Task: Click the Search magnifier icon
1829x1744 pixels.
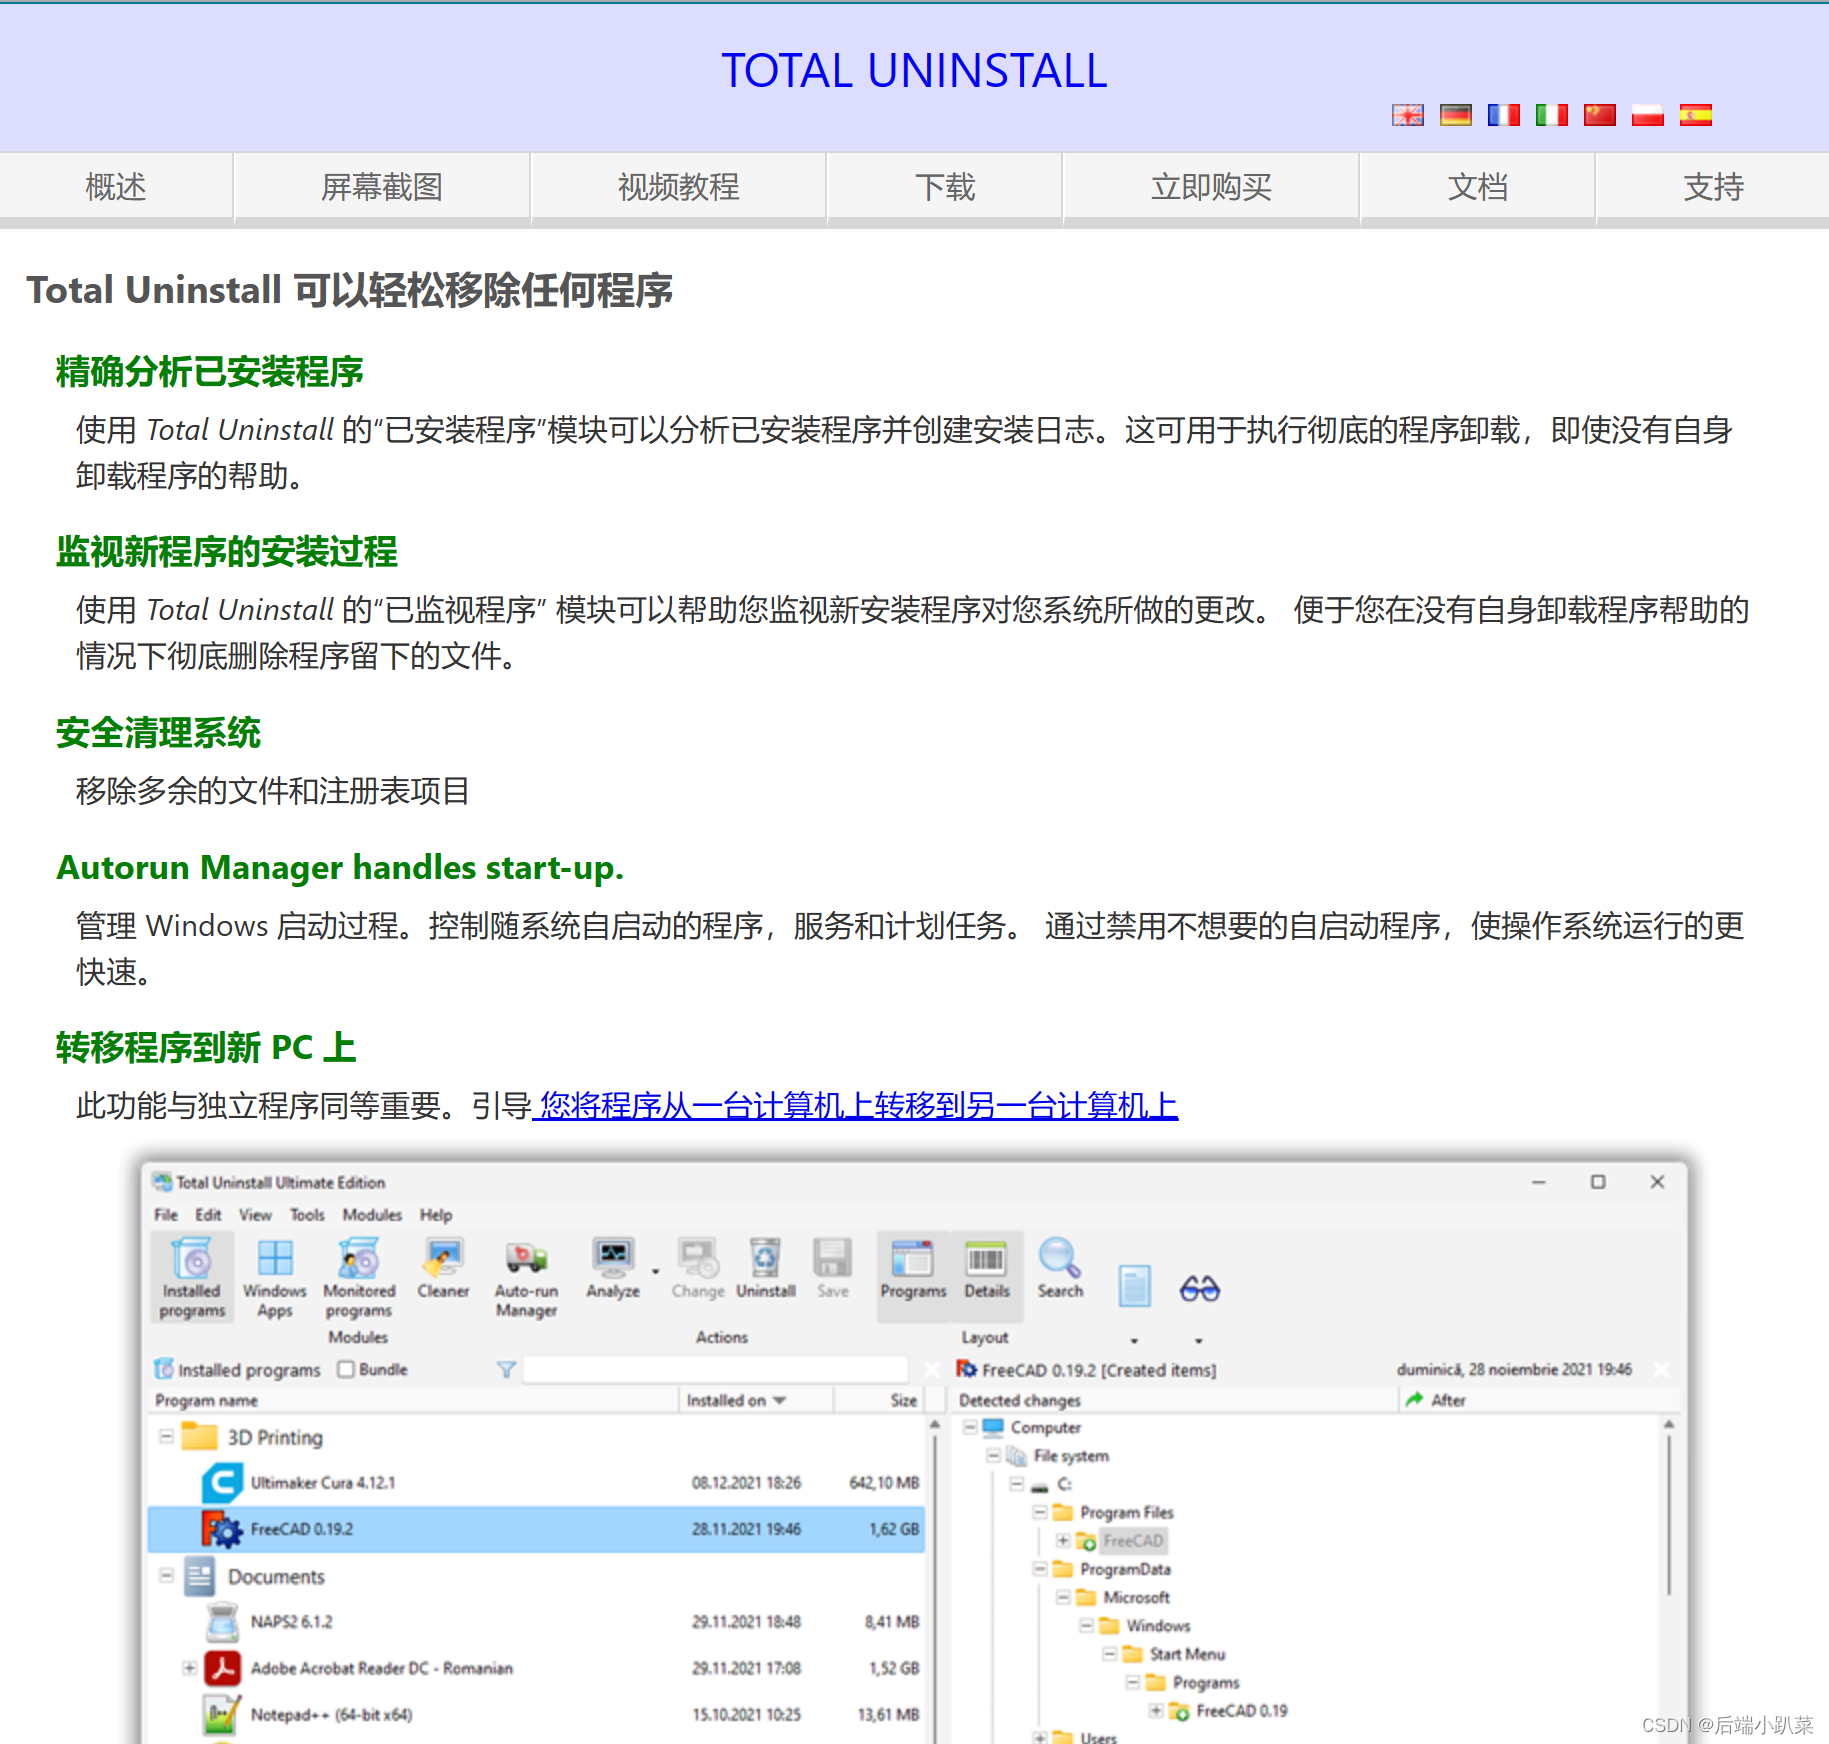Action: coord(1060,1268)
